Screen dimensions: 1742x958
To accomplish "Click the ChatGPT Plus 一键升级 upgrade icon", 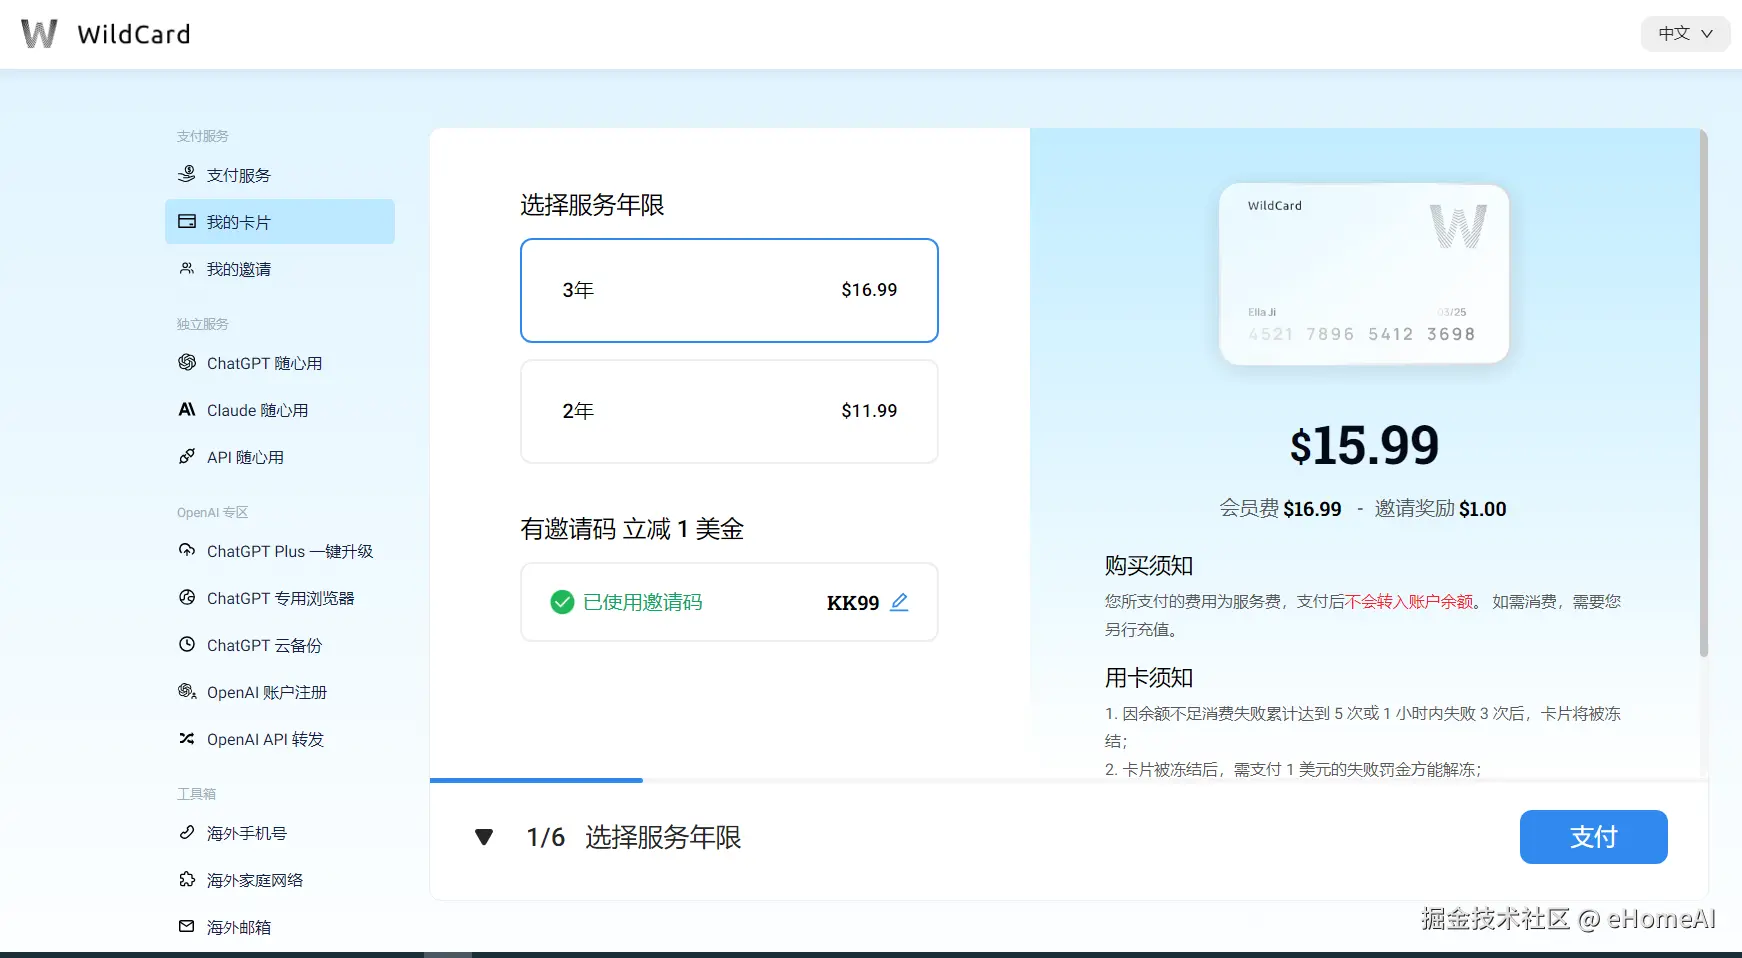I will [x=187, y=550].
